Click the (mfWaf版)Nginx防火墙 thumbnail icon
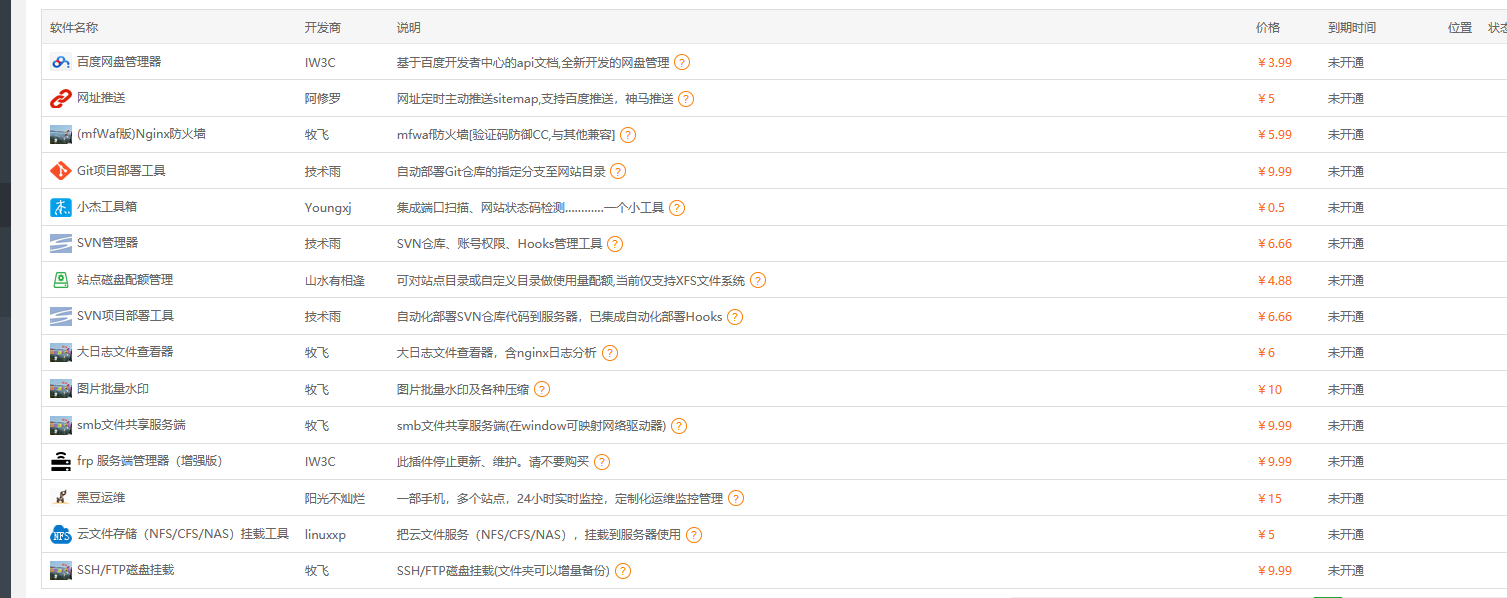 tap(60, 134)
